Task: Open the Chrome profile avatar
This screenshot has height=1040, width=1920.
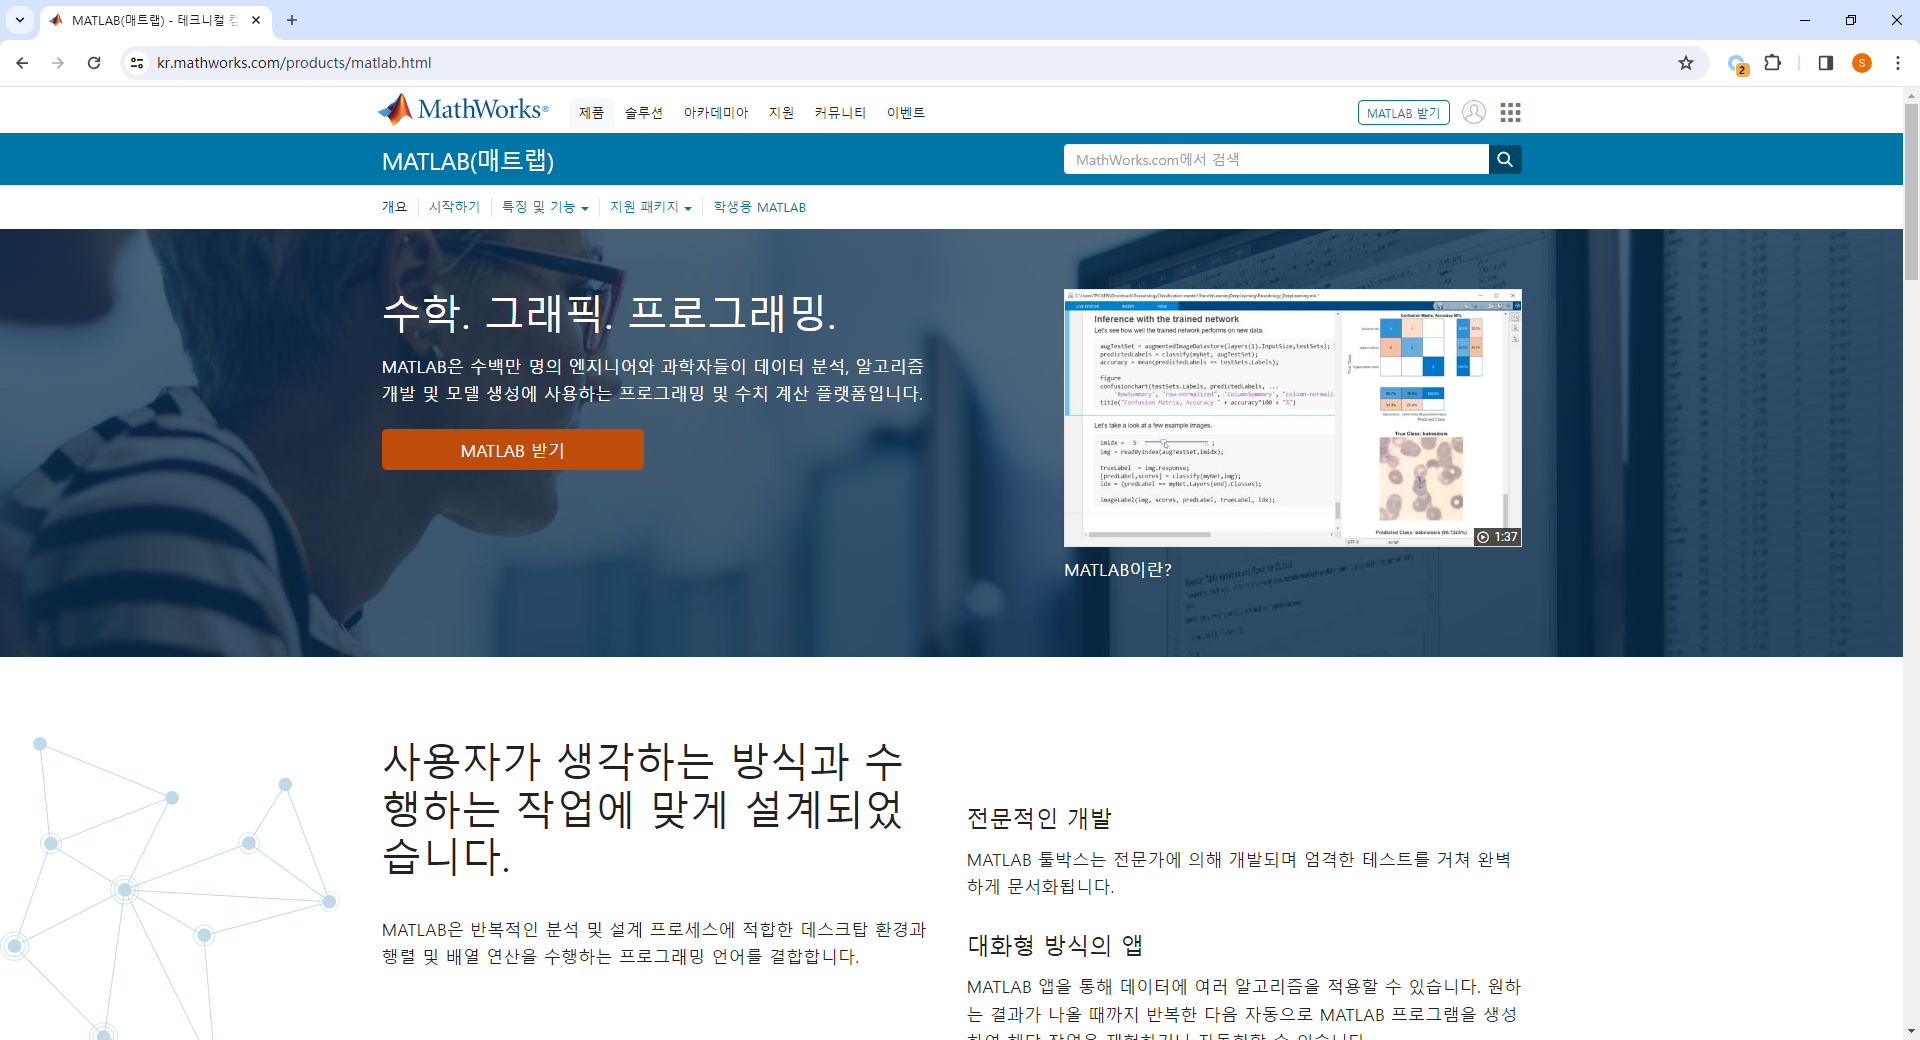Action: point(1861,63)
